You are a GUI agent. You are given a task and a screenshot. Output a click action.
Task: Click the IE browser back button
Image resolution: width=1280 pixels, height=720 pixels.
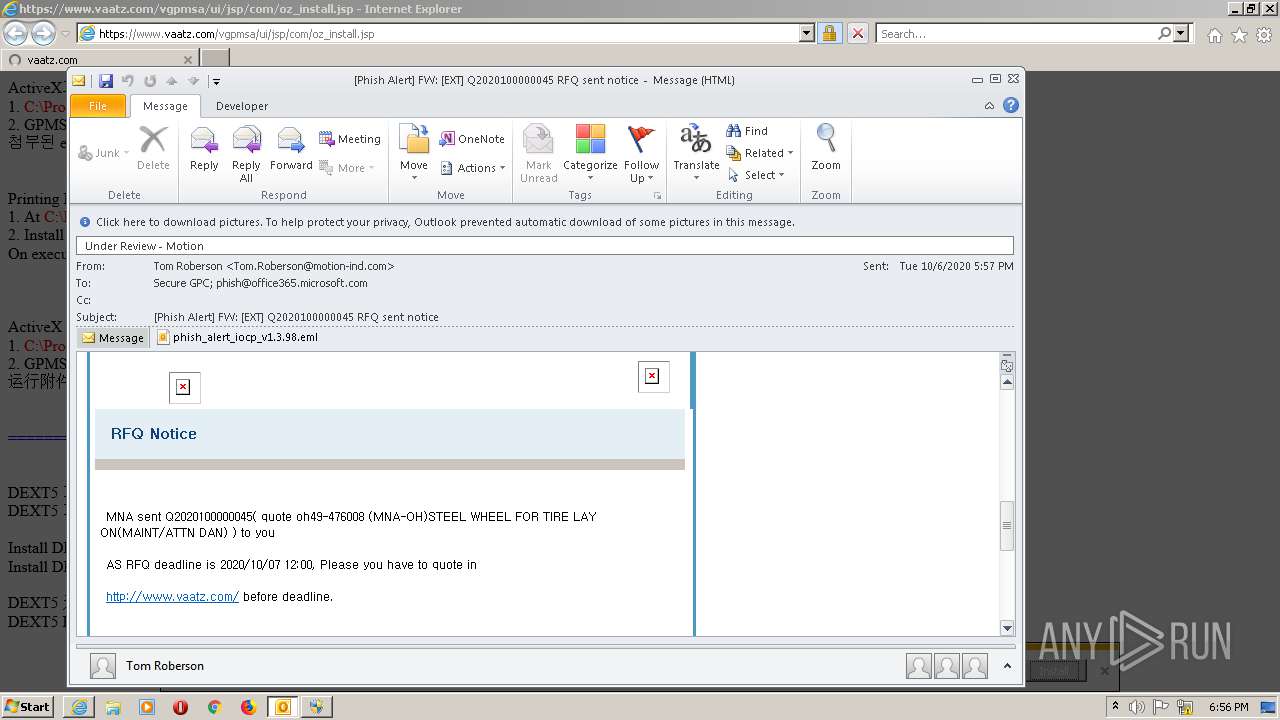coord(16,34)
